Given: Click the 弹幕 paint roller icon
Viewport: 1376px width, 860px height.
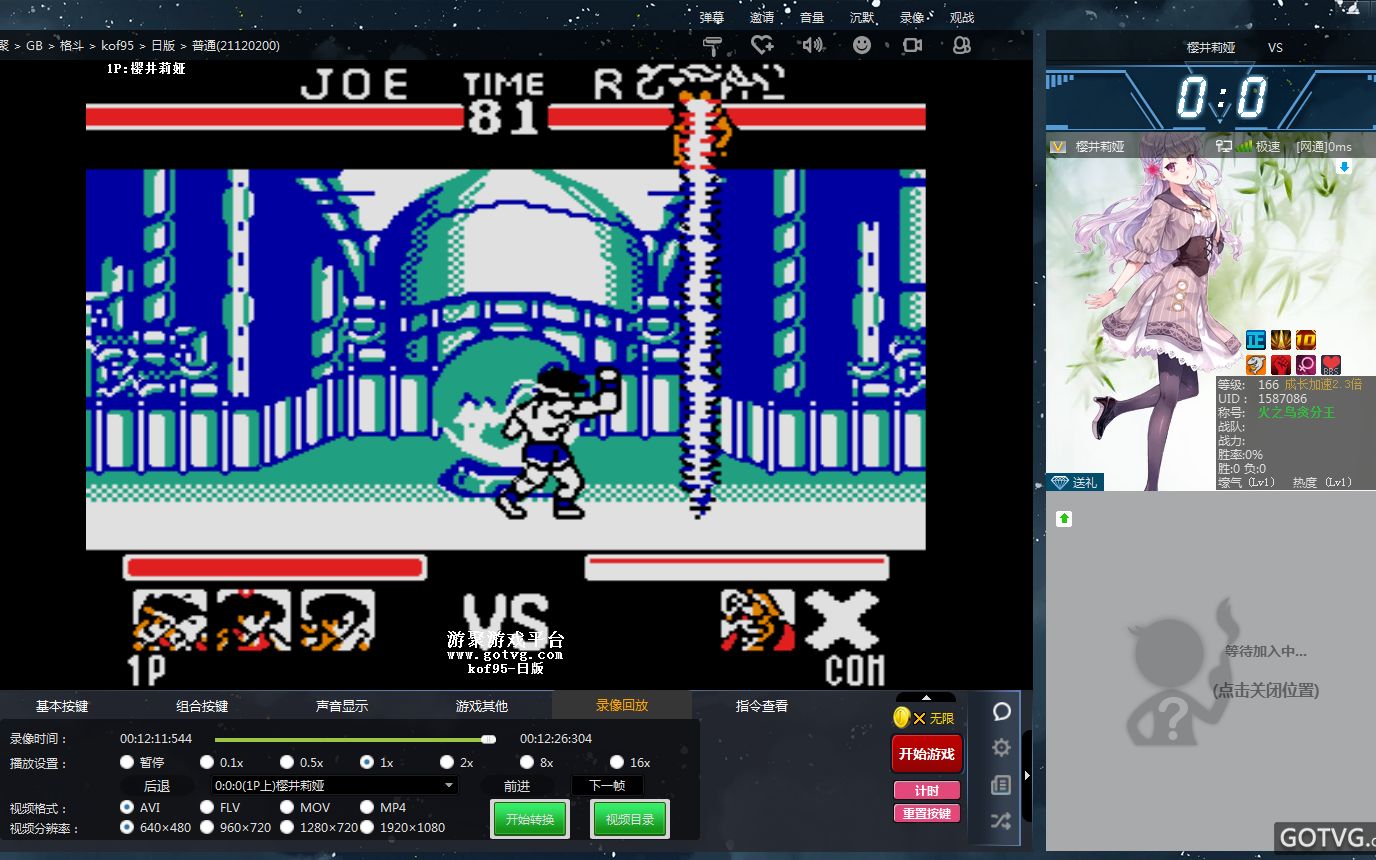Looking at the screenshot, I should point(712,45).
